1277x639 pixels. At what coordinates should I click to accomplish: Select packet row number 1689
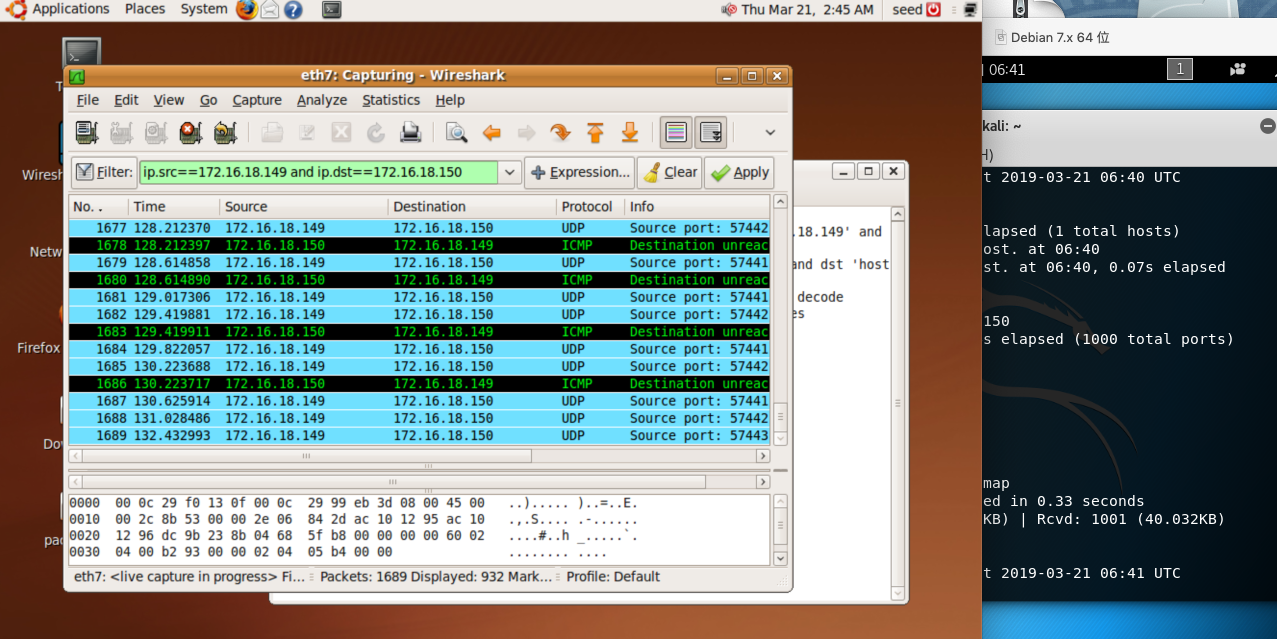(x=419, y=435)
